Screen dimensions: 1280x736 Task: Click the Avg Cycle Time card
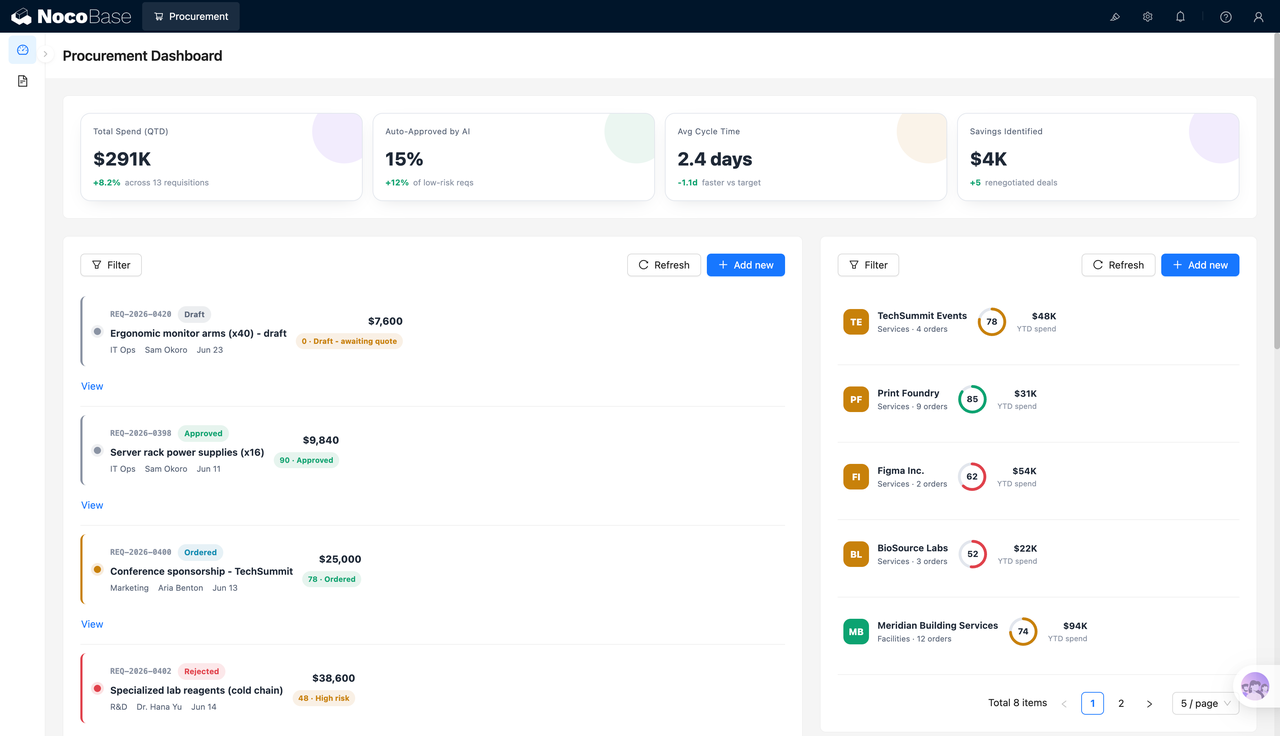coord(806,157)
